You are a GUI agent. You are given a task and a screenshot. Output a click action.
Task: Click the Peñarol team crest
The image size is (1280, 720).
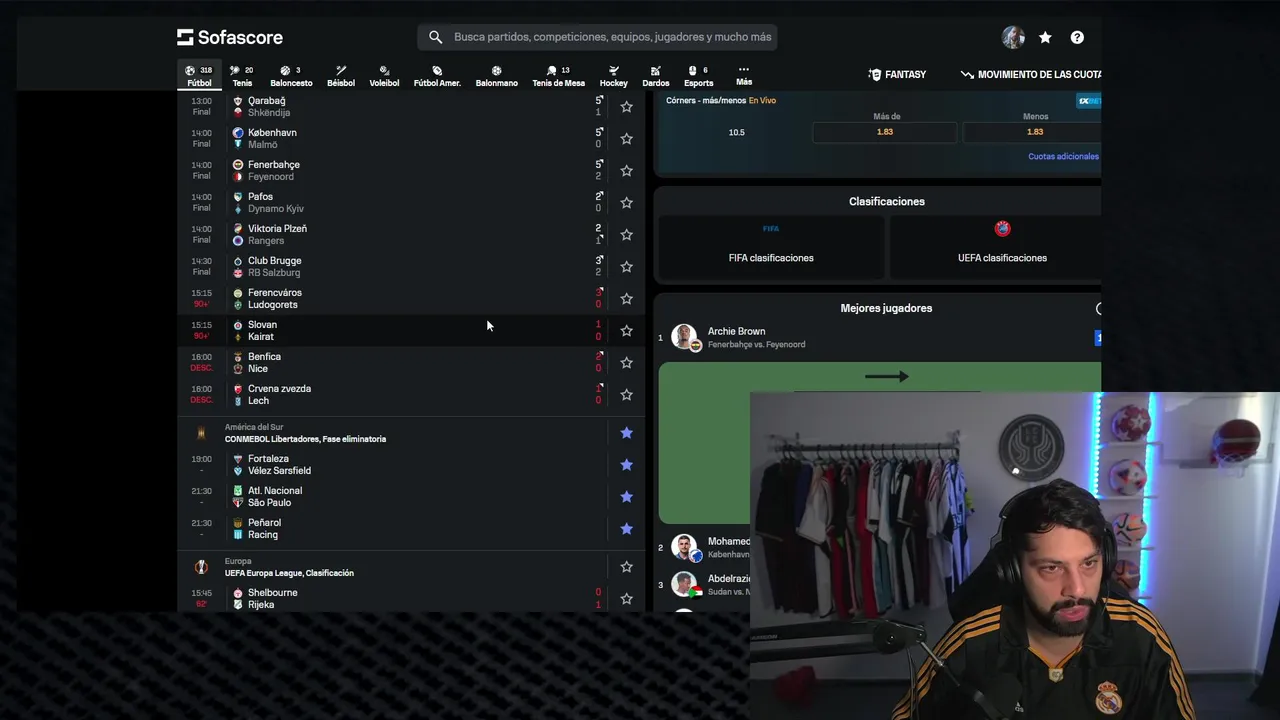click(x=238, y=522)
